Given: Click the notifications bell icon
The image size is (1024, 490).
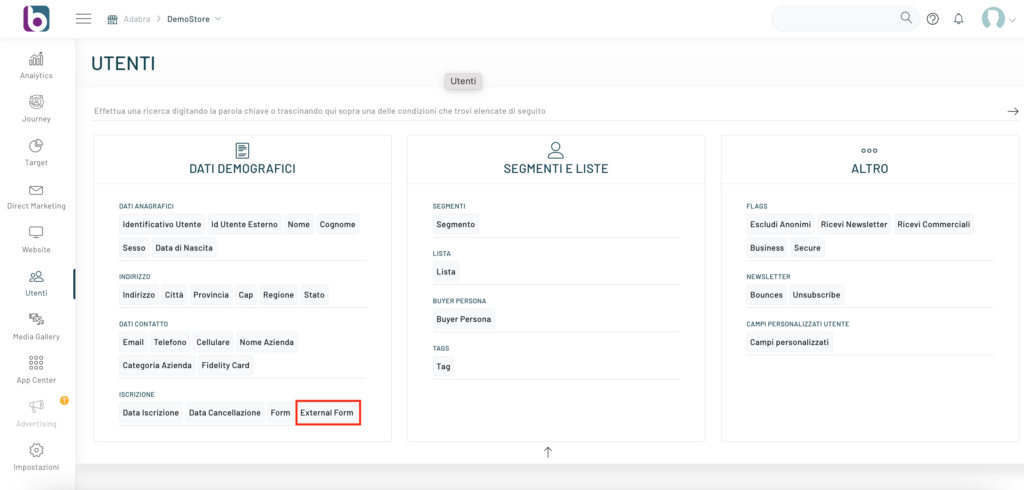Looking at the screenshot, I should point(958,19).
